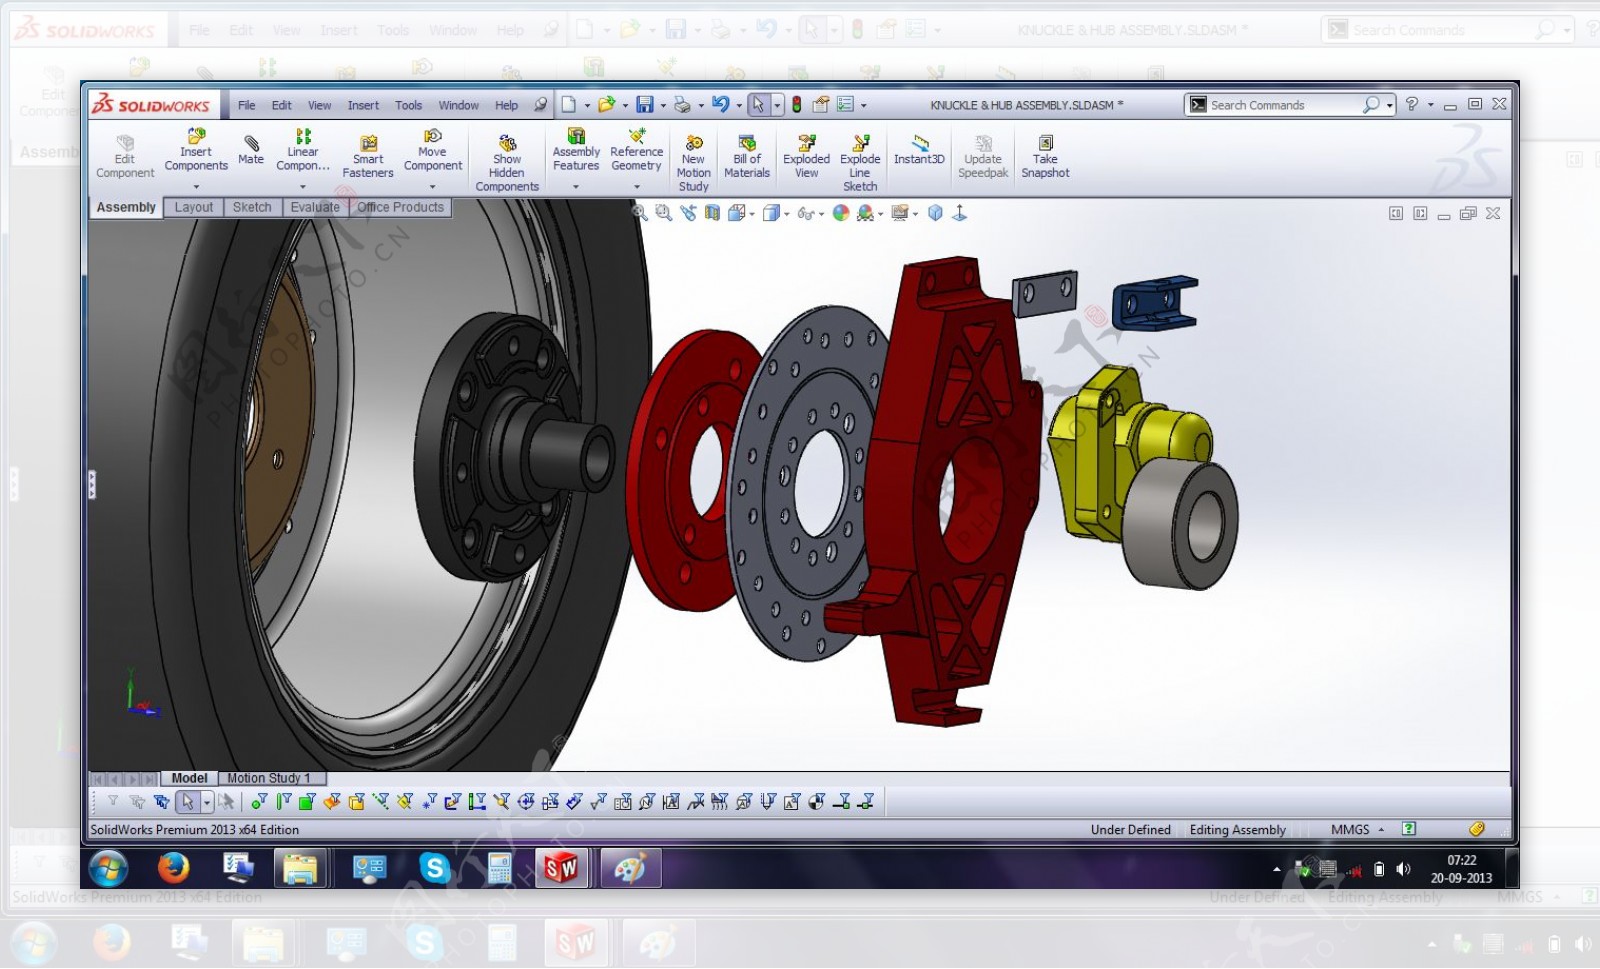Screen dimensions: 1600x969
Task: Click the Bill of Materials tool
Action: pos(747,156)
